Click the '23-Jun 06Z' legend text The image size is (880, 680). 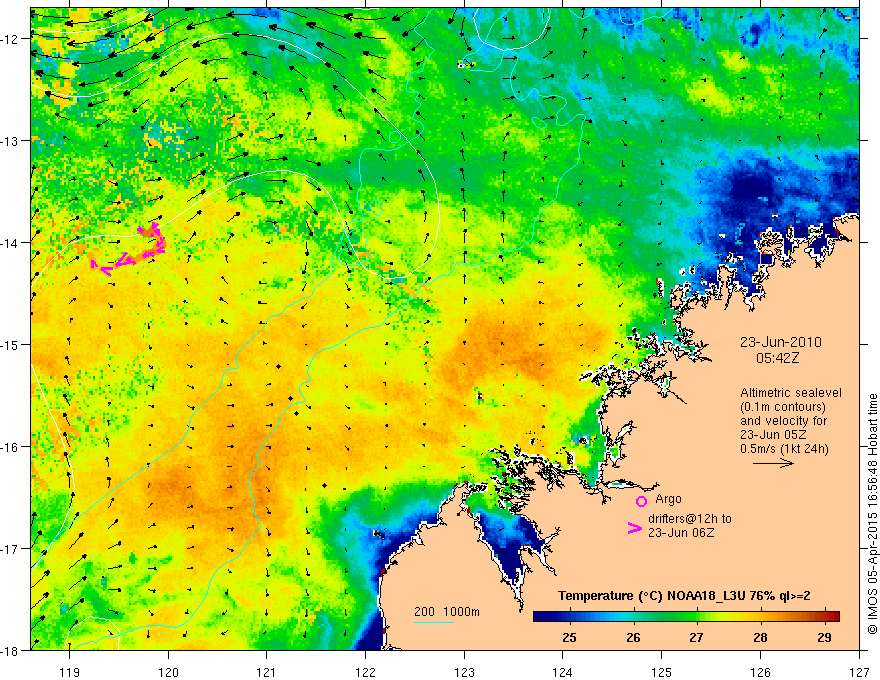point(681,532)
